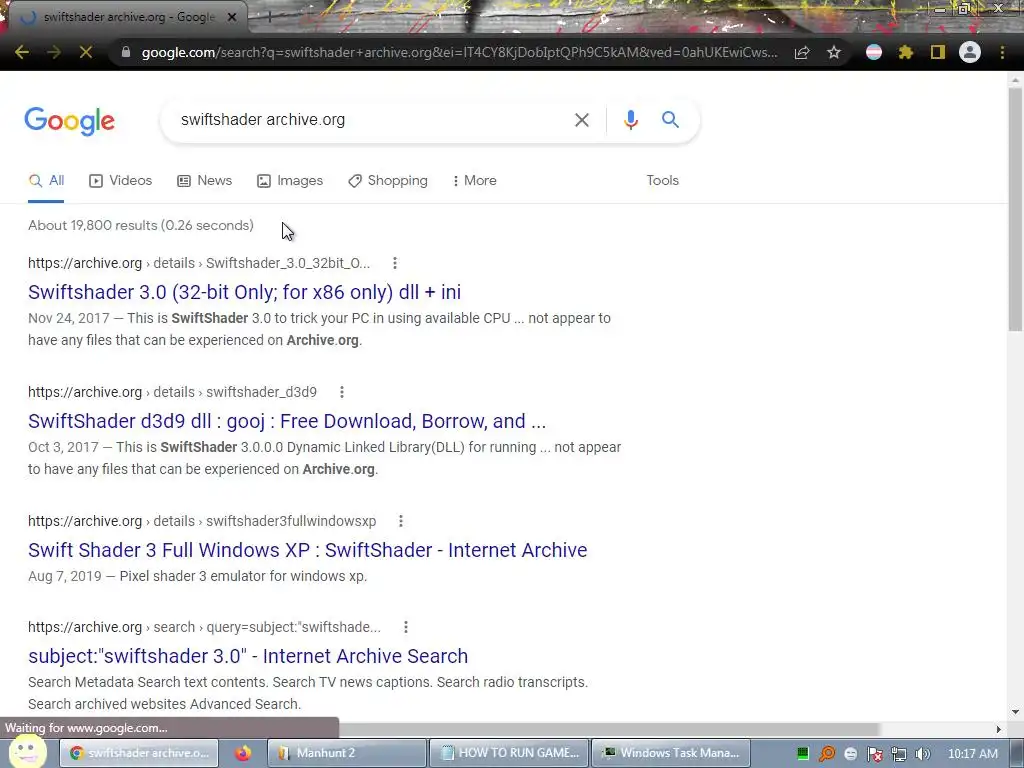Open the Extensions puzzle-piece menu

906,52
